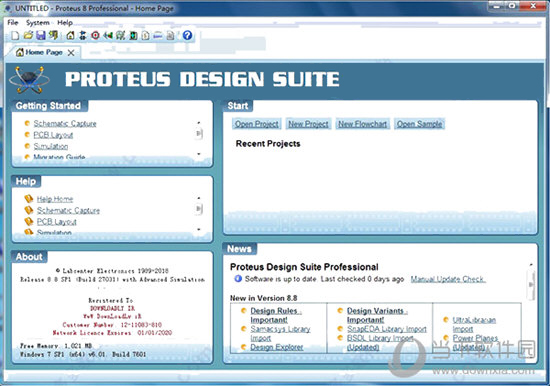Open the Gerber Viewer toolbar icon
The width and height of the screenshot is (550, 386).
pos(120,35)
